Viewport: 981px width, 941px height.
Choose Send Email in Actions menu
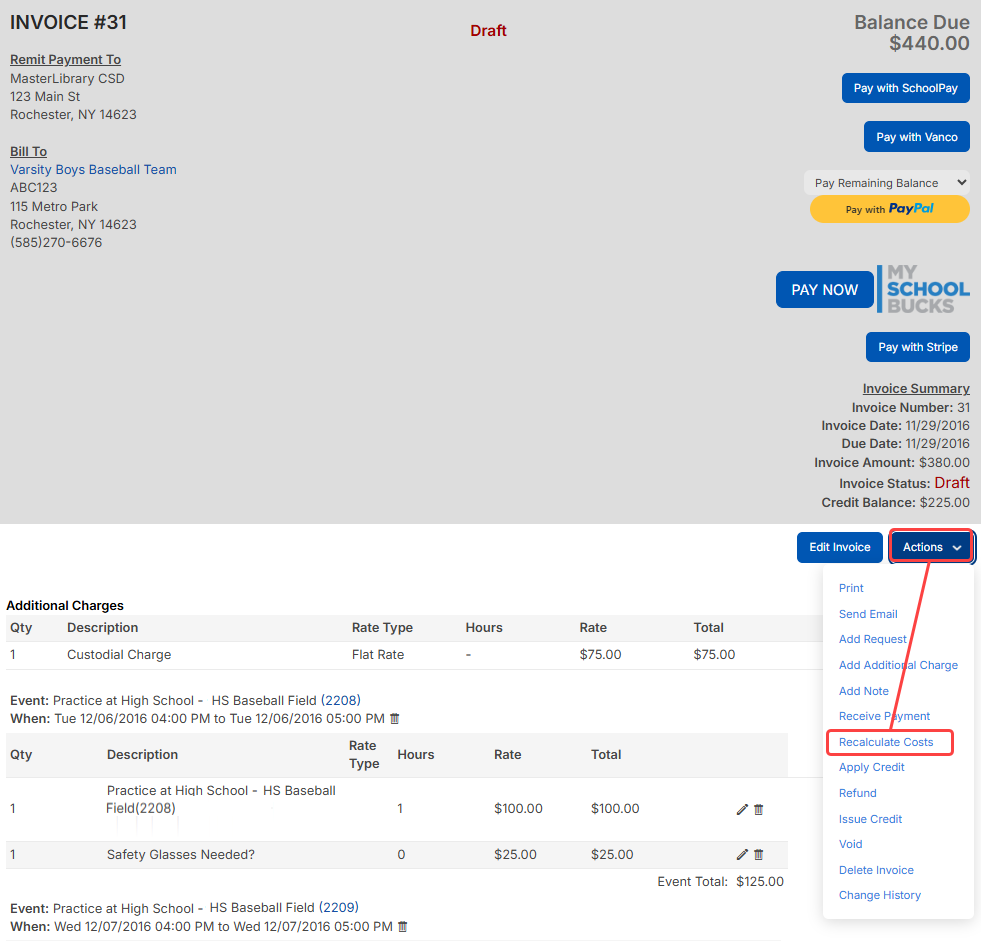click(868, 614)
